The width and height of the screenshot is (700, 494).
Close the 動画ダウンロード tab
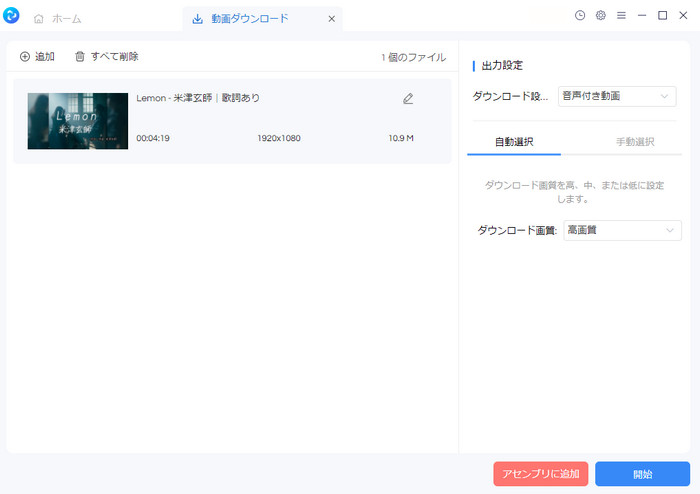(332, 19)
